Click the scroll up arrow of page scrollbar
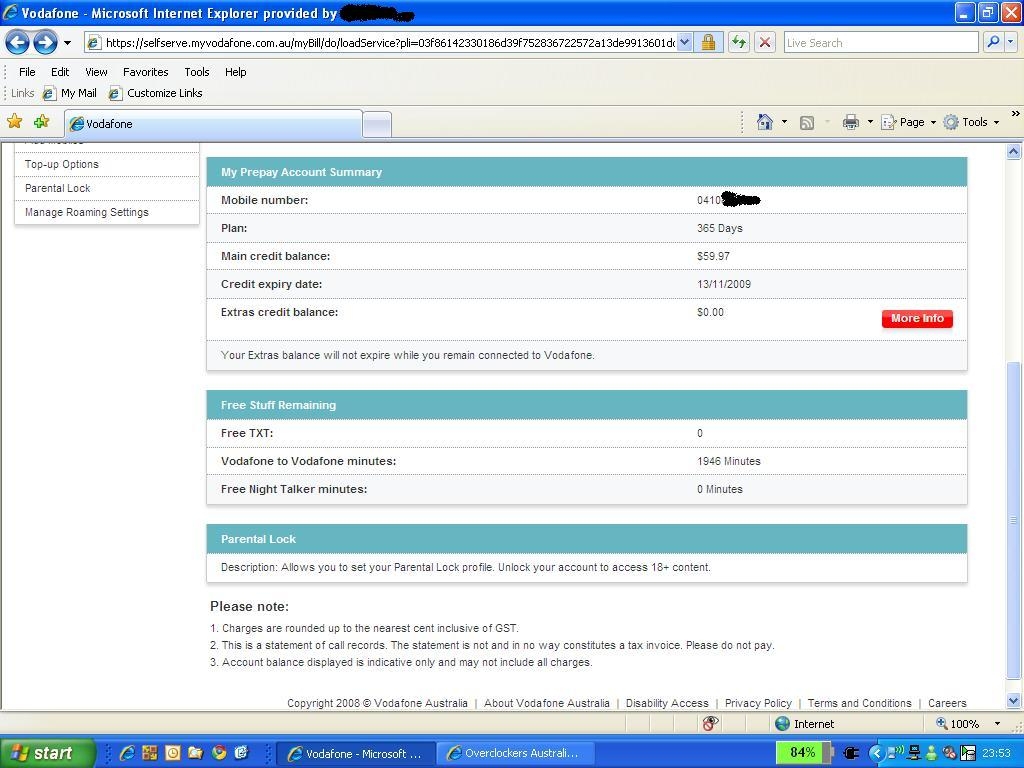 1014,152
